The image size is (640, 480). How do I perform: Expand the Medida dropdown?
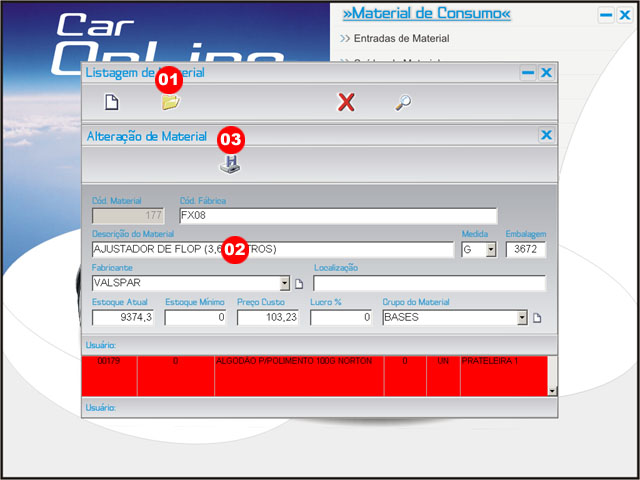point(491,250)
